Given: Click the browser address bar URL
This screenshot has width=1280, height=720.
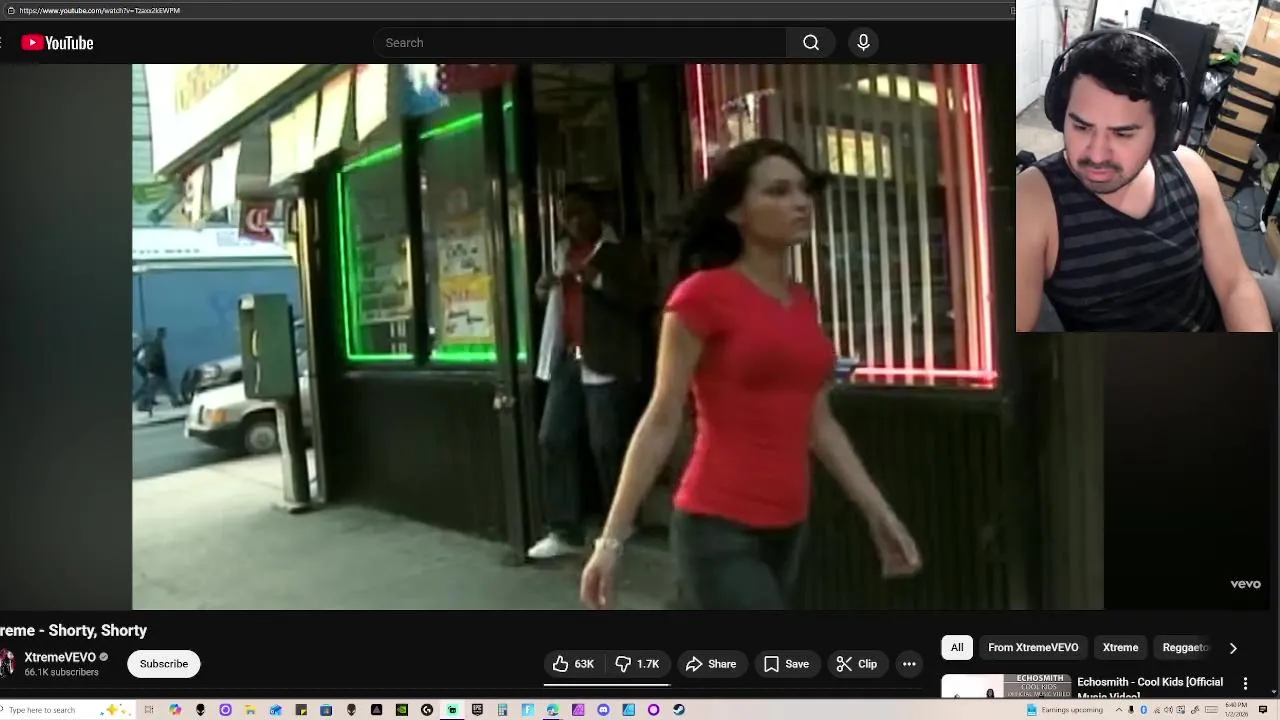Looking at the screenshot, I should pyautogui.click(x=100, y=10).
